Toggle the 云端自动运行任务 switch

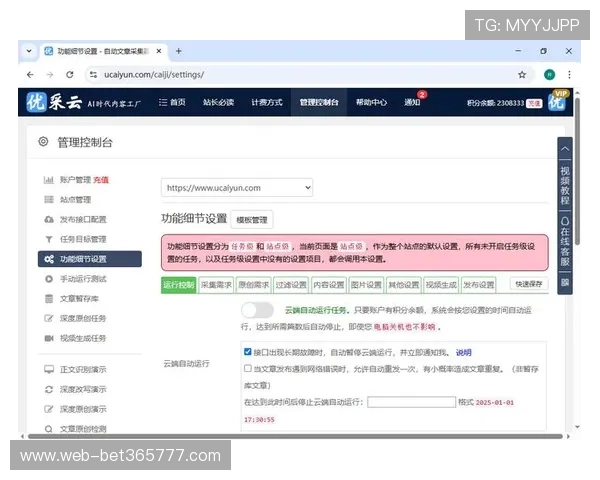pos(258,310)
